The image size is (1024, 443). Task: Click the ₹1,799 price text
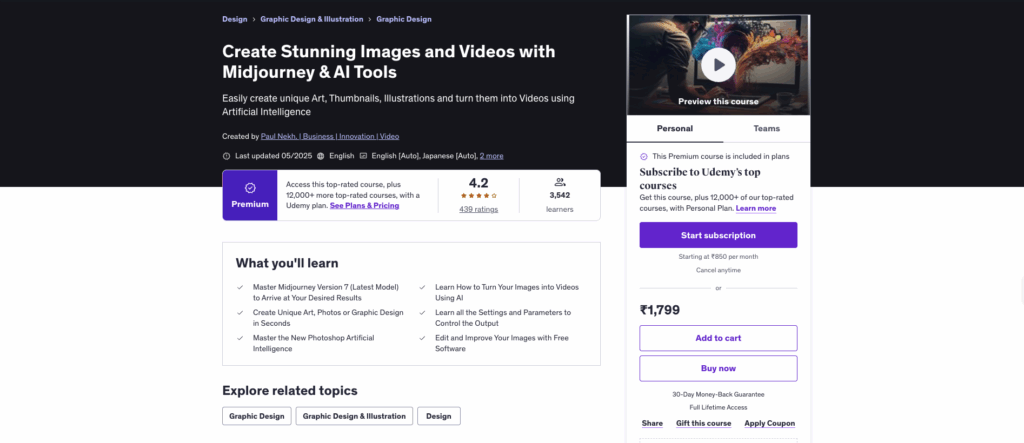660,310
